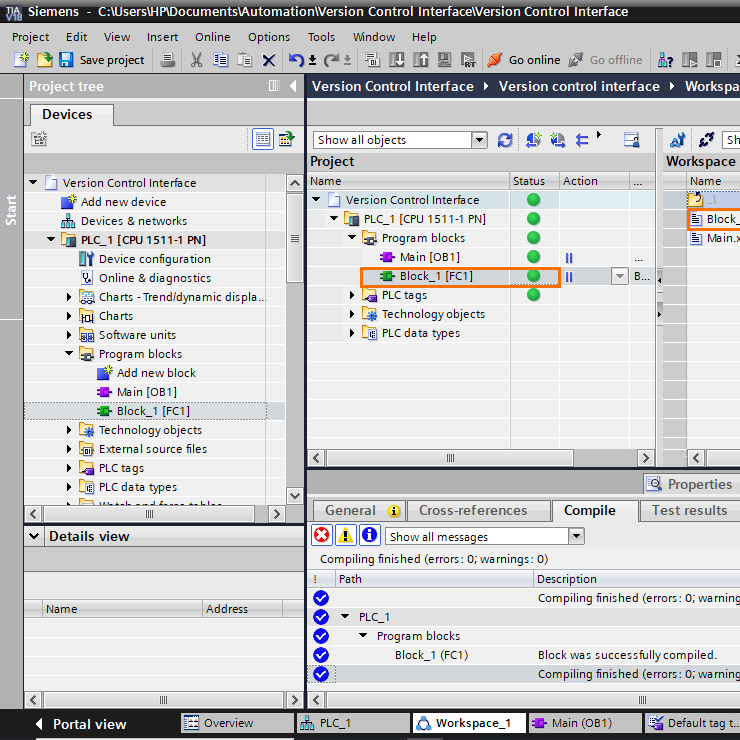Select Add new device in Project tree
The width and height of the screenshot is (740, 740).
pos(123,202)
